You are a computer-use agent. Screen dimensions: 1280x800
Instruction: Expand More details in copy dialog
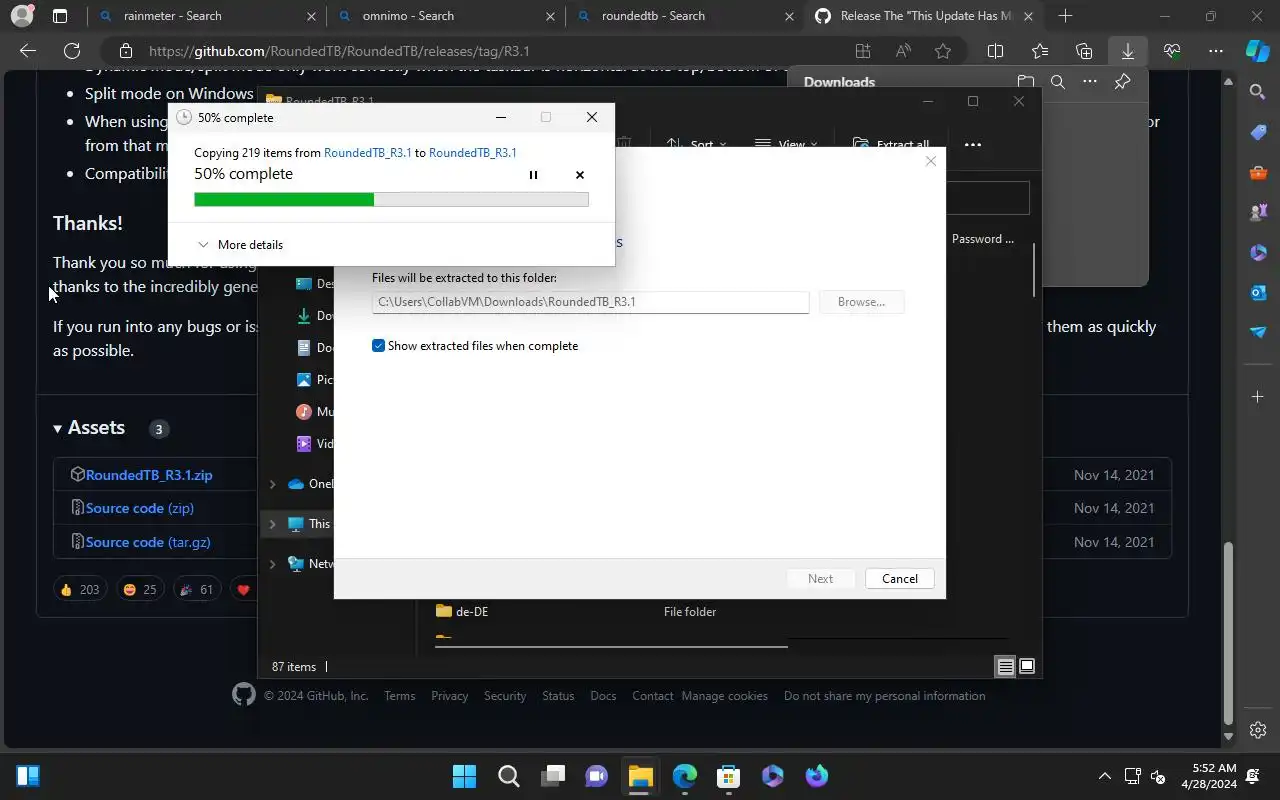[x=240, y=245]
